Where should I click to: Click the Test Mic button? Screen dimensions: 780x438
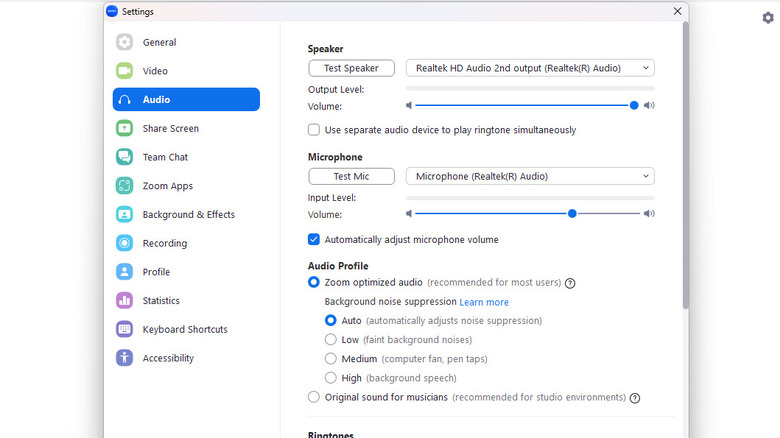351,176
